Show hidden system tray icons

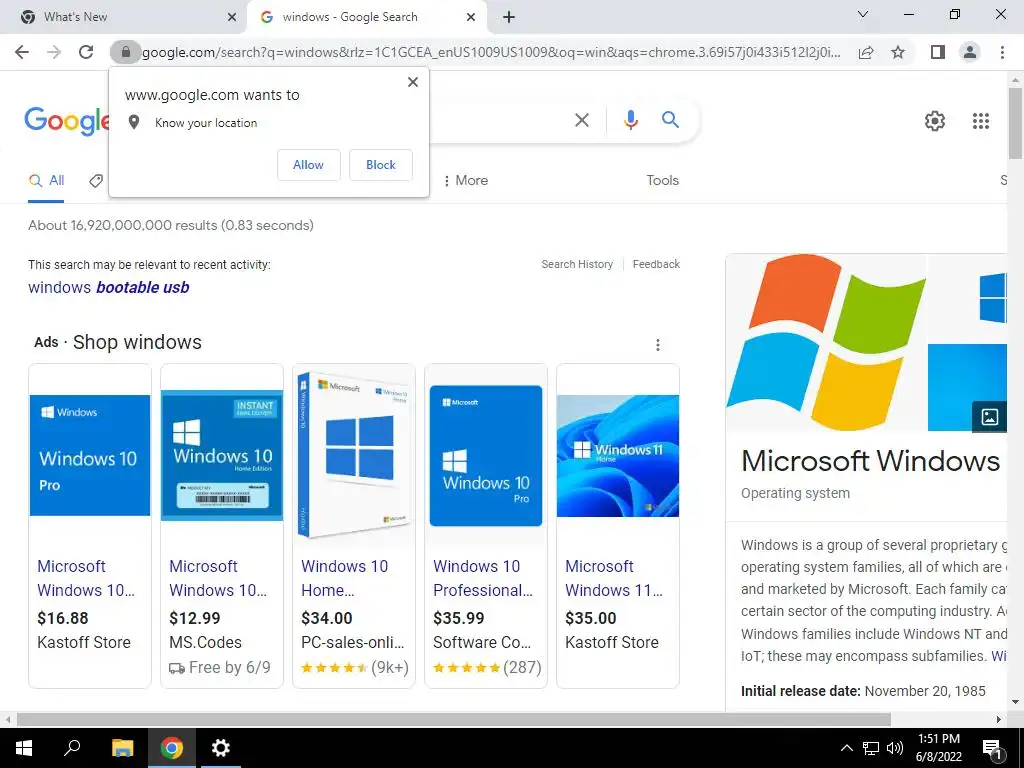pos(846,748)
